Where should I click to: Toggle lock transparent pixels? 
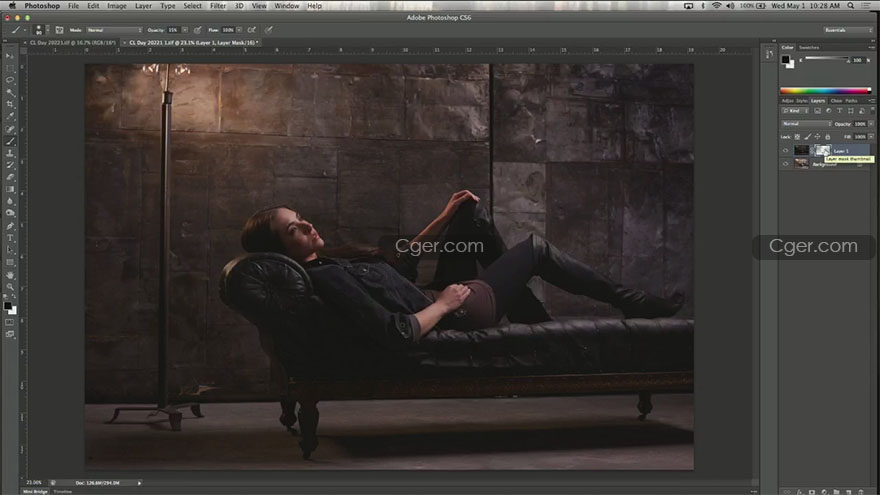pos(797,137)
